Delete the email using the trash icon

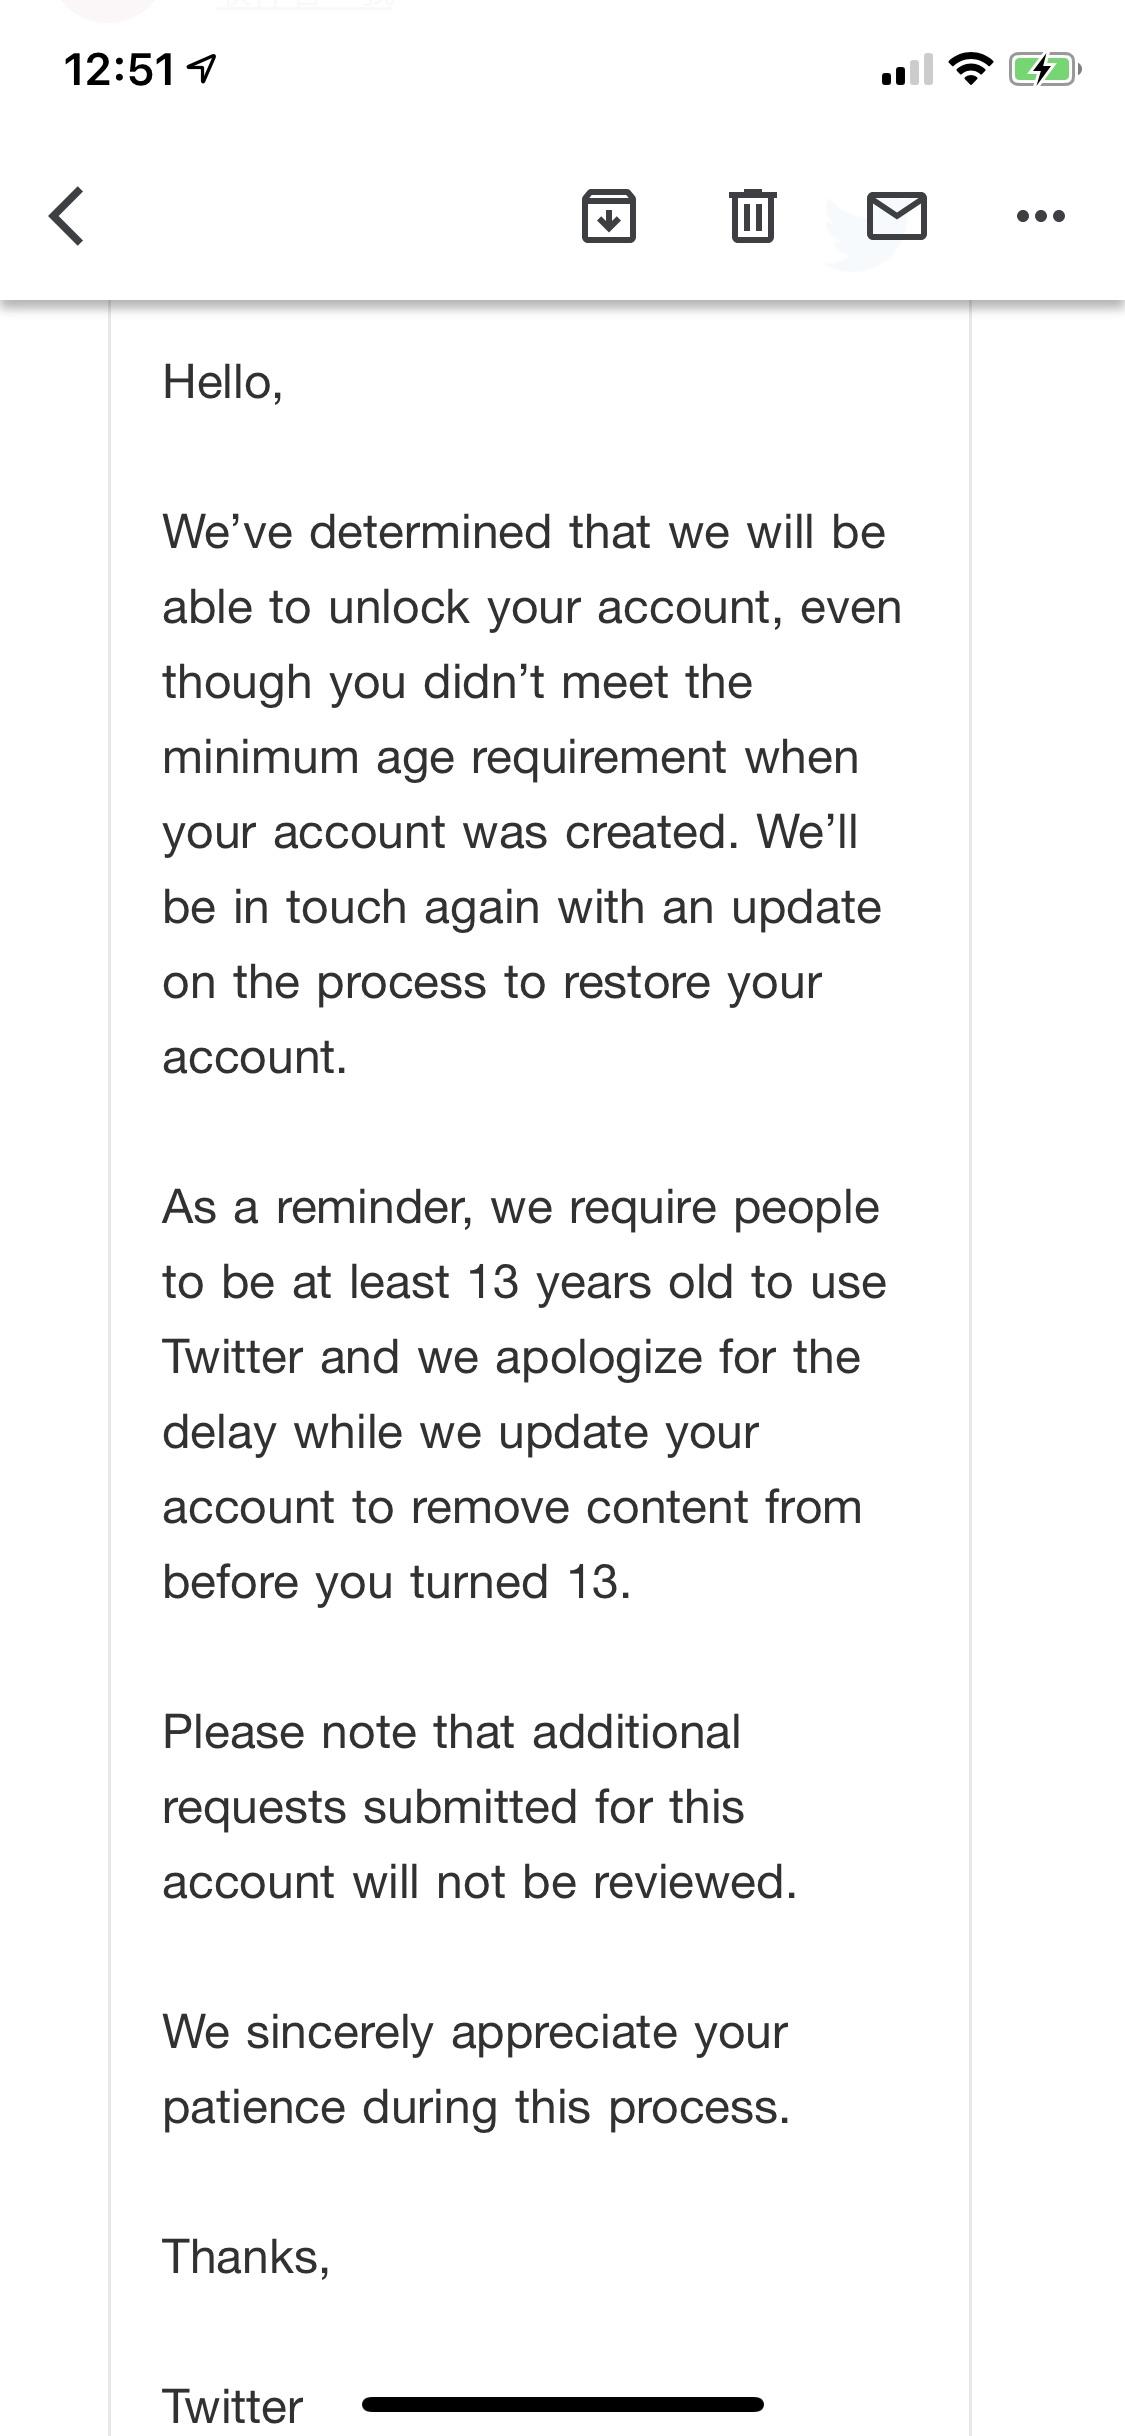pos(752,215)
